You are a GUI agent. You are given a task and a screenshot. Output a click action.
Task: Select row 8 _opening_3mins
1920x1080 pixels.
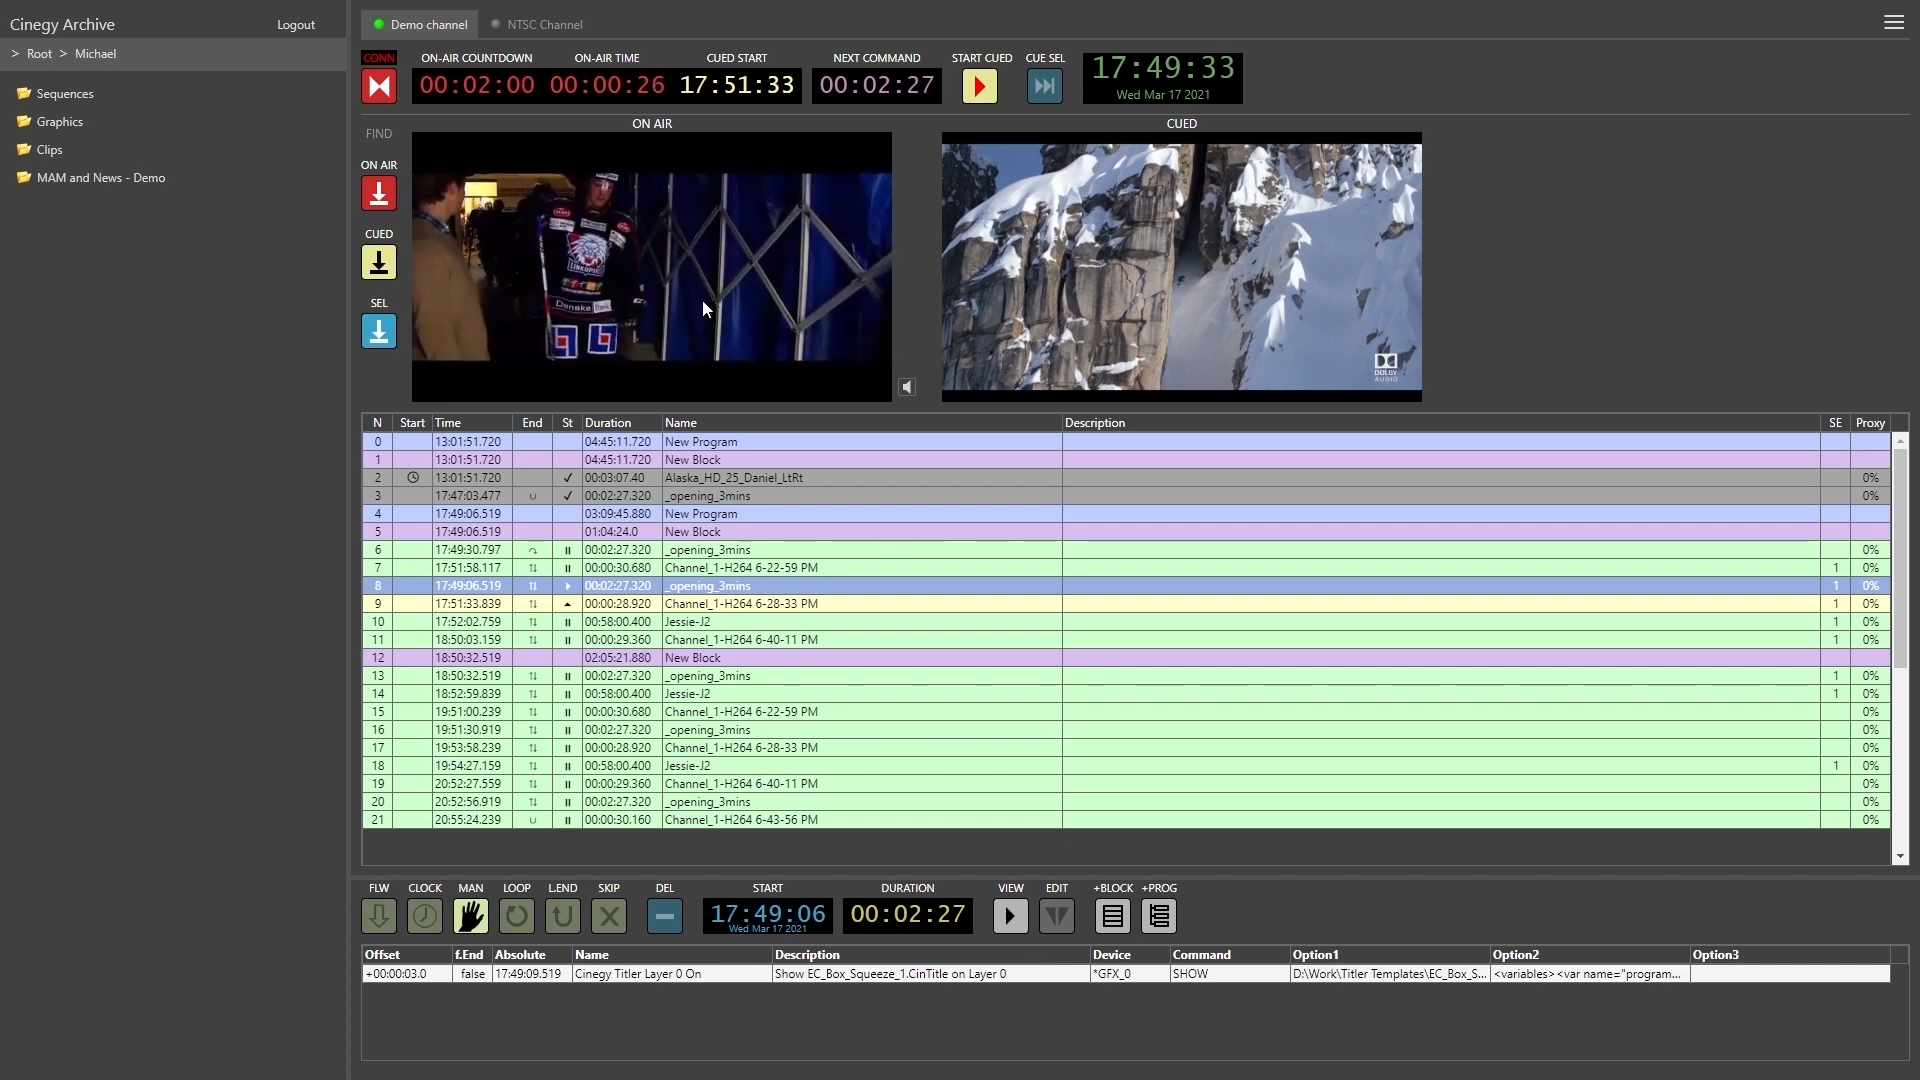pos(1126,586)
